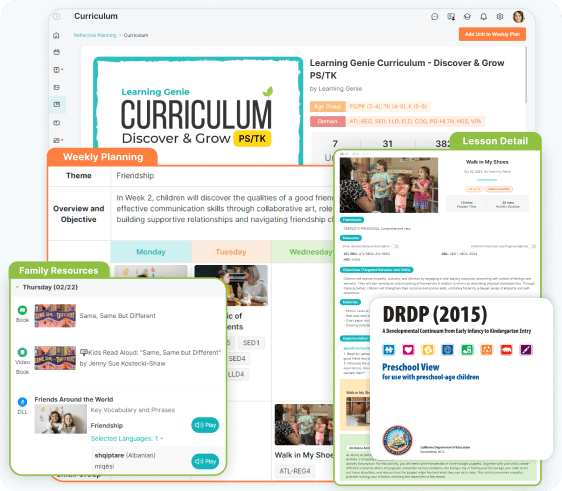Image resolution: width=562 pixels, height=491 pixels.
Task: Go to home via sidebar house icon
Action: tap(56, 35)
